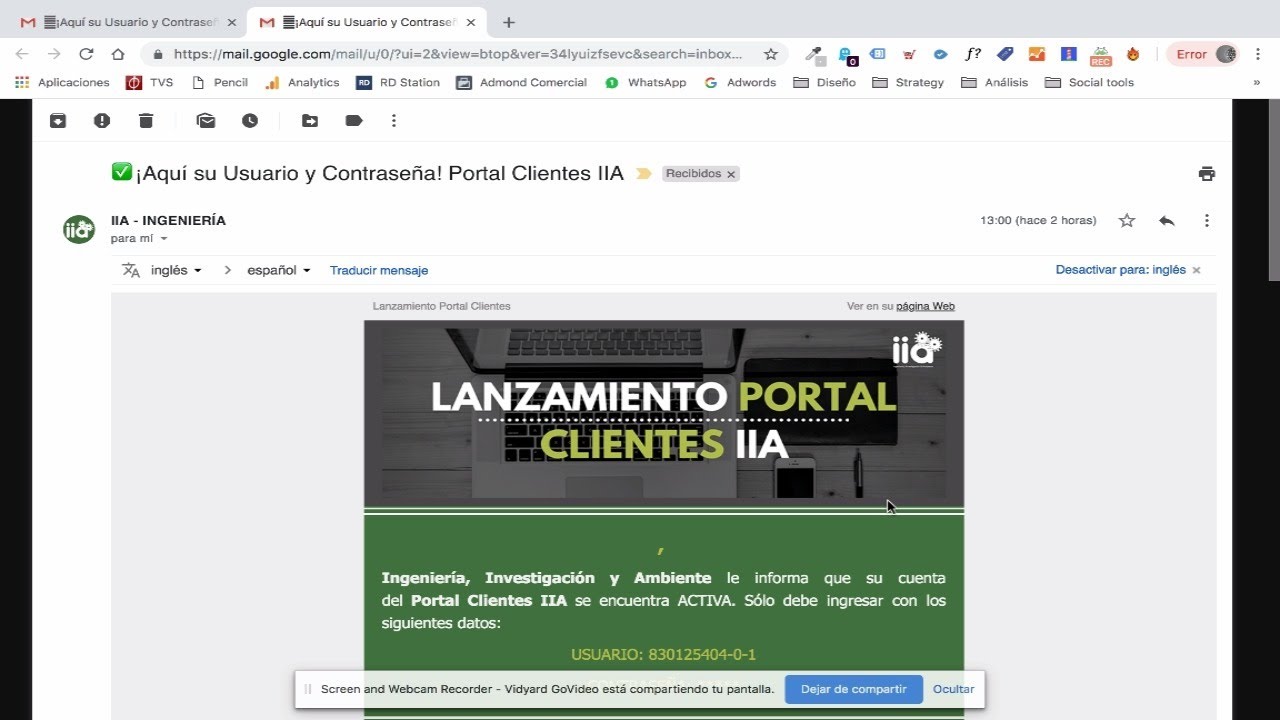1280x720 pixels.
Task: Open the Chrome three-dot menu
Action: [x=1258, y=54]
